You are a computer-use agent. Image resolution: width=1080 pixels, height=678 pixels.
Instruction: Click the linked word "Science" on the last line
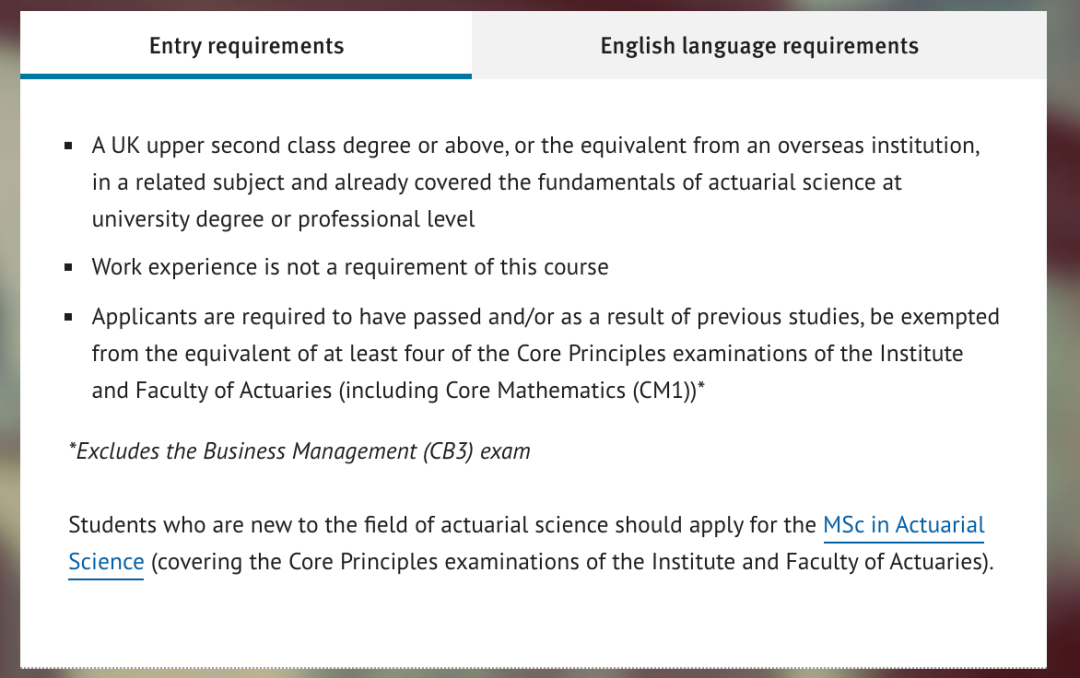pos(106,562)
